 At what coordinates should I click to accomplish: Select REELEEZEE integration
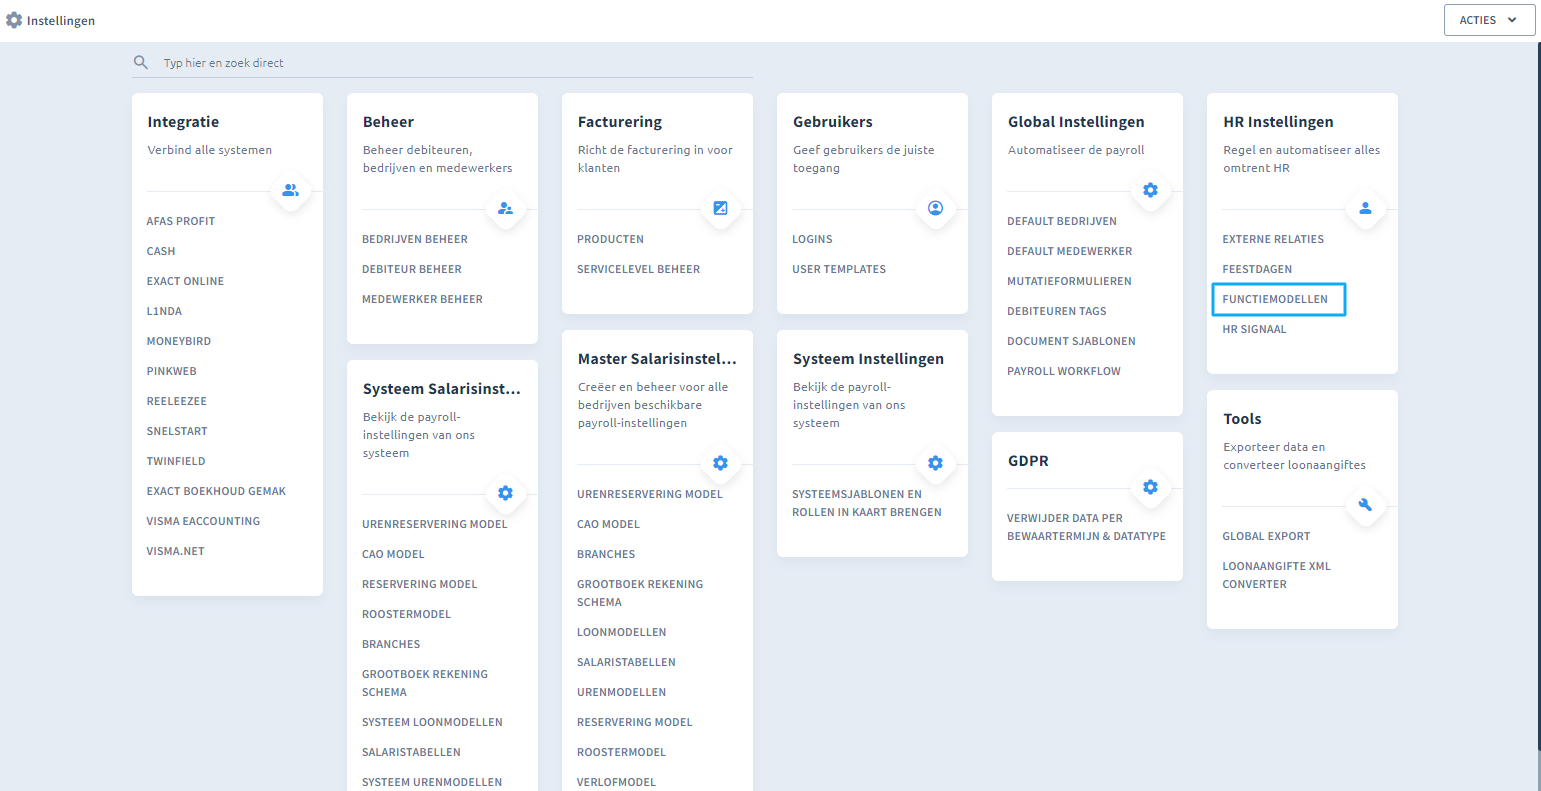pos(177,401)
